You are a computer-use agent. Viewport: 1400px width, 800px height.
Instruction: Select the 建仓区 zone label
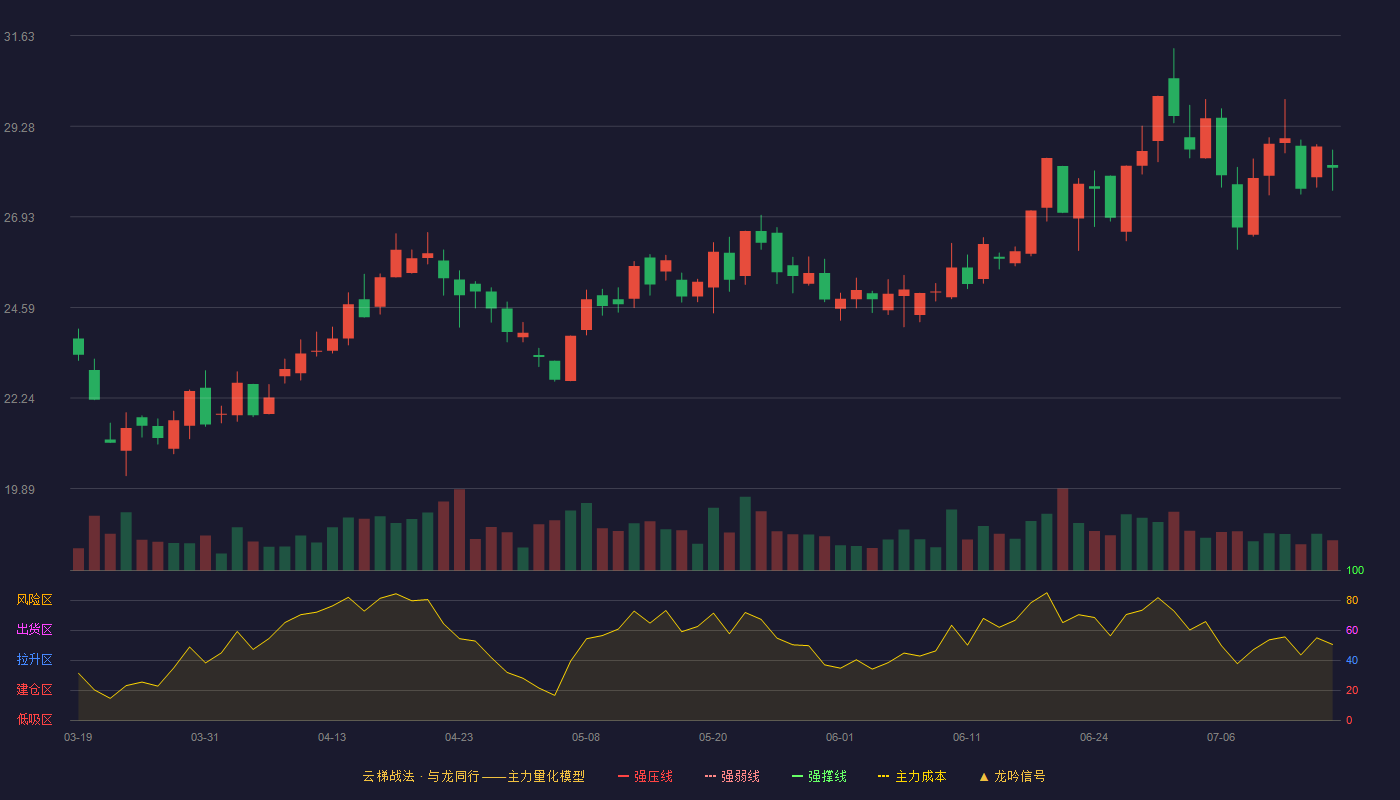click(x=34, y=690)
